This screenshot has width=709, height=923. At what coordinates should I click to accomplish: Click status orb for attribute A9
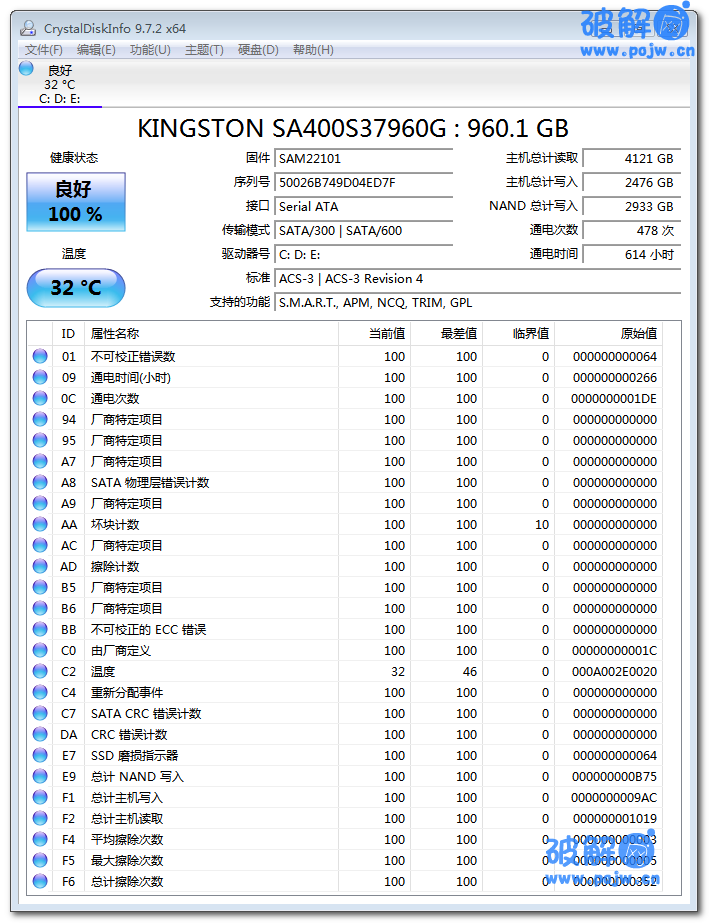[40, 503]
